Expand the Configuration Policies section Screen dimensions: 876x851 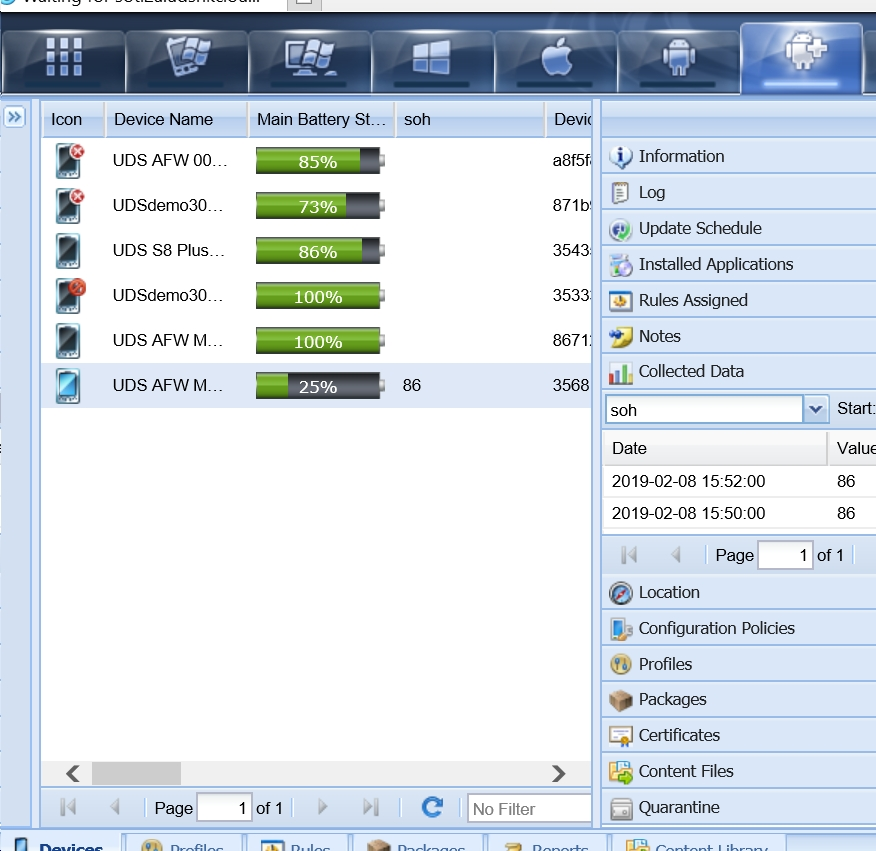coord(716,629)
